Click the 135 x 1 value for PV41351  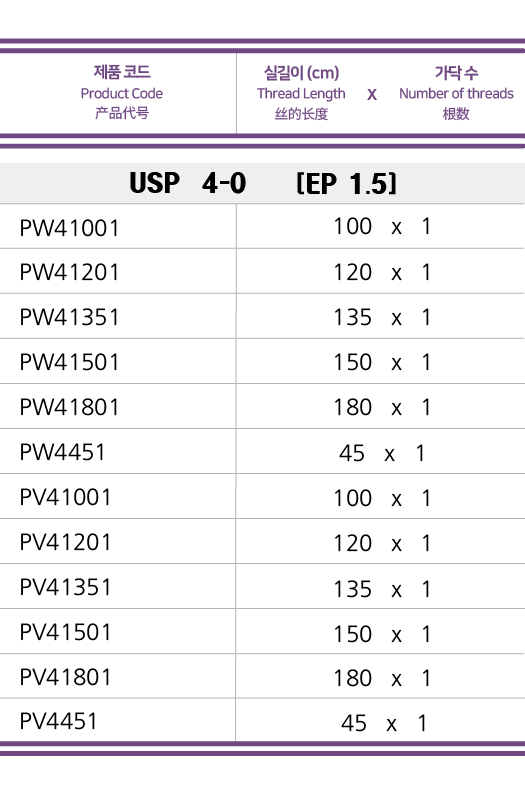382,589
